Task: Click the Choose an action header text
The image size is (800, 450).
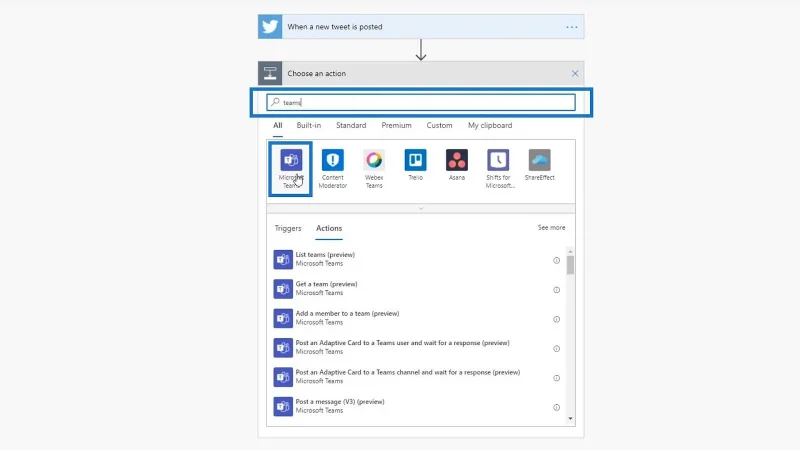Action: (x=316, y=73)
